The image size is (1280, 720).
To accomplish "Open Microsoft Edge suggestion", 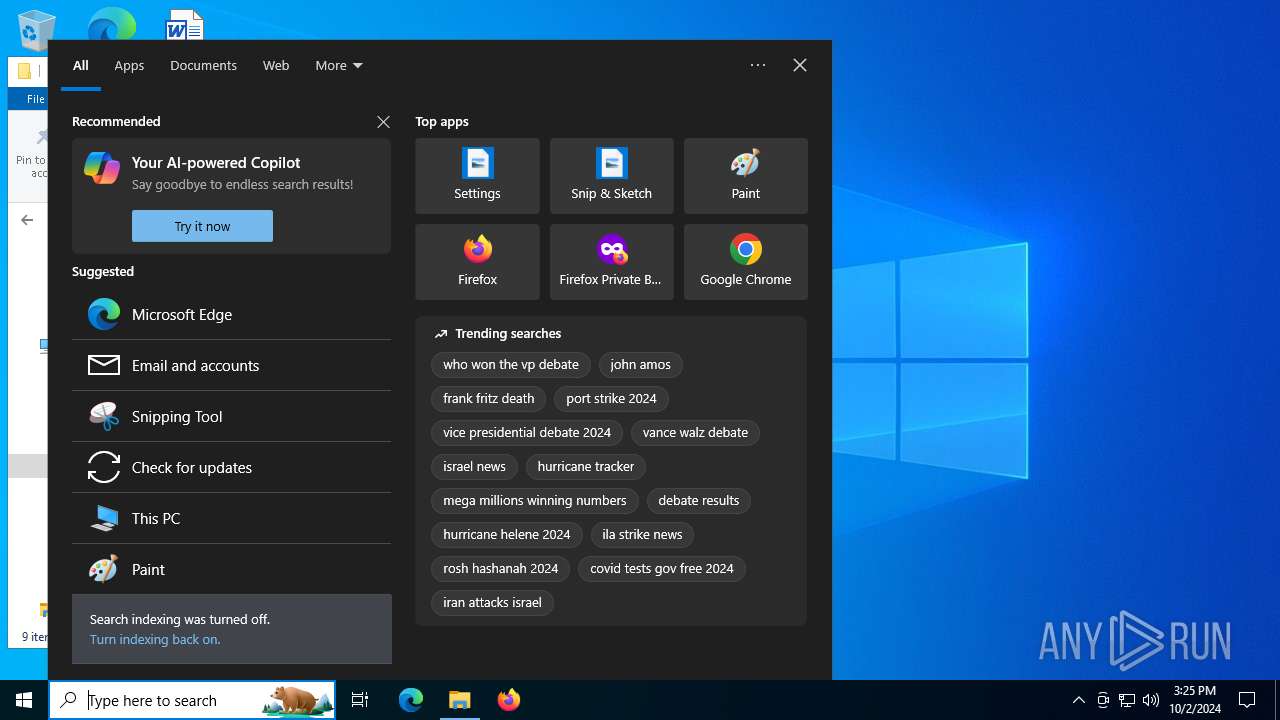I will (231, 314).
